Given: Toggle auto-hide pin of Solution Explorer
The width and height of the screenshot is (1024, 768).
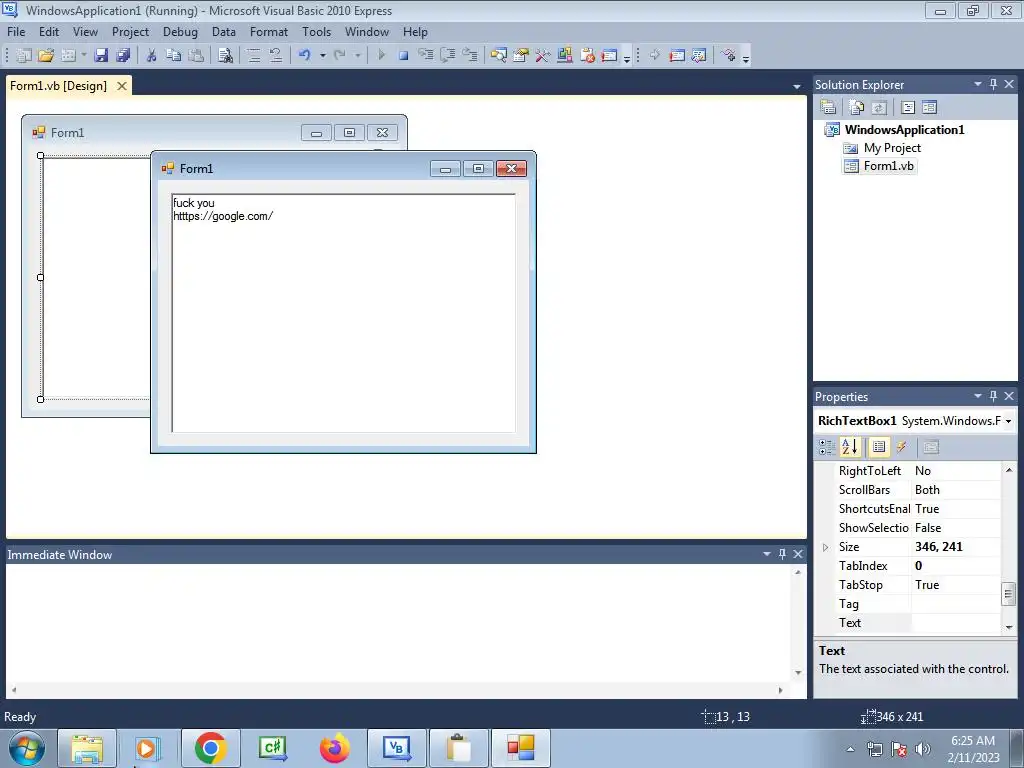Looking at the screenshot, I should point(993,84).
